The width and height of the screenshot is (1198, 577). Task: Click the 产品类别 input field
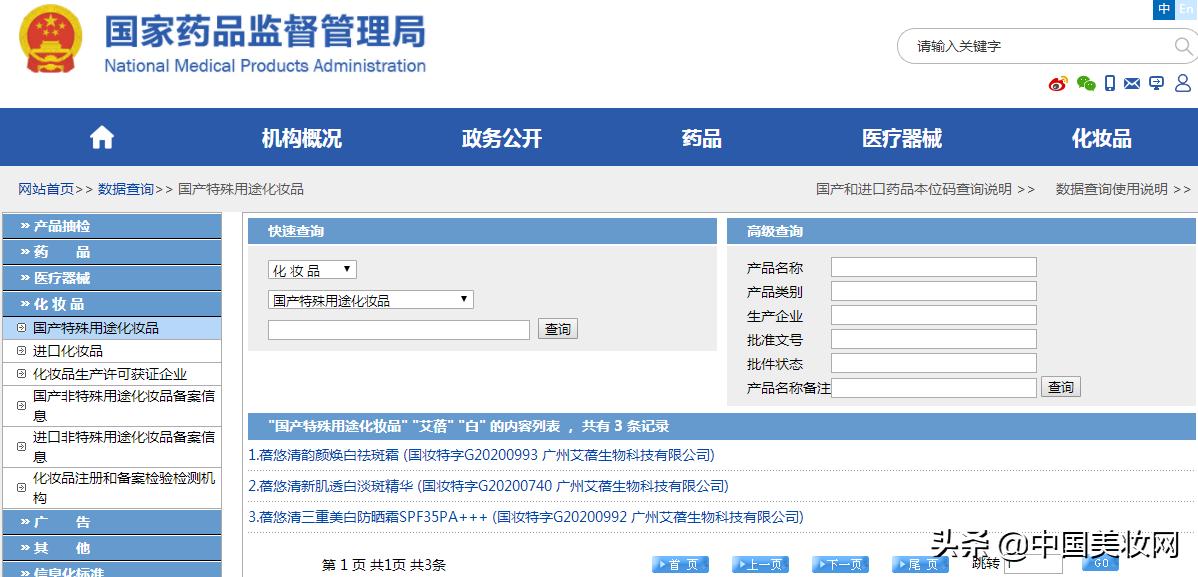[934, 291]
